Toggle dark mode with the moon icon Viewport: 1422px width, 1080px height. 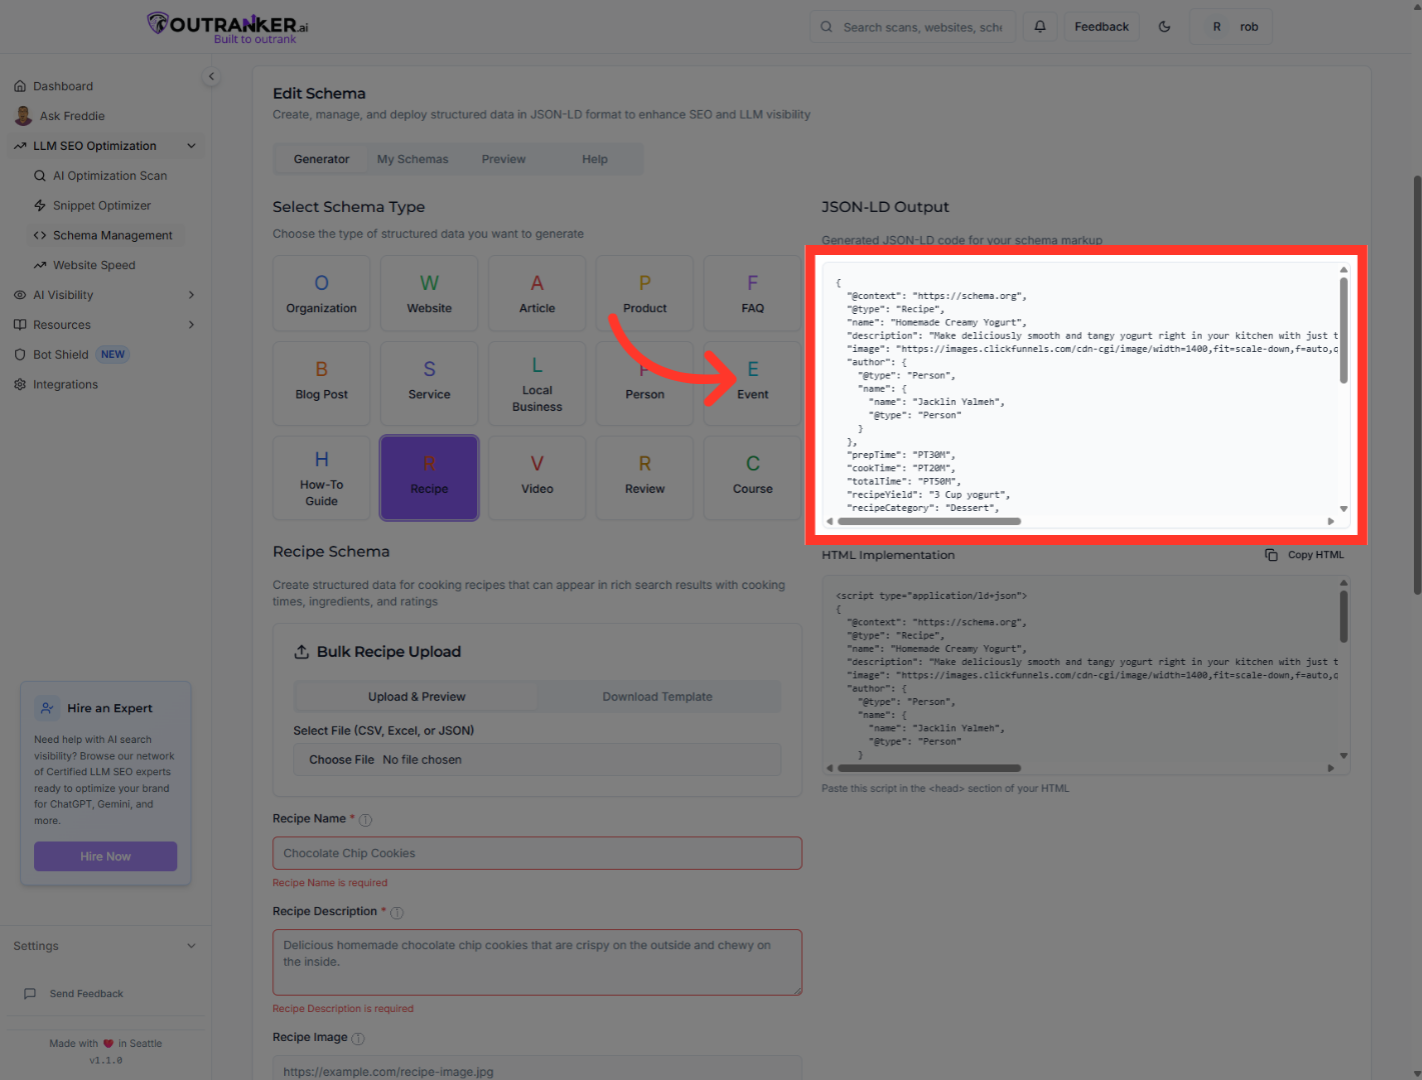1164,26
